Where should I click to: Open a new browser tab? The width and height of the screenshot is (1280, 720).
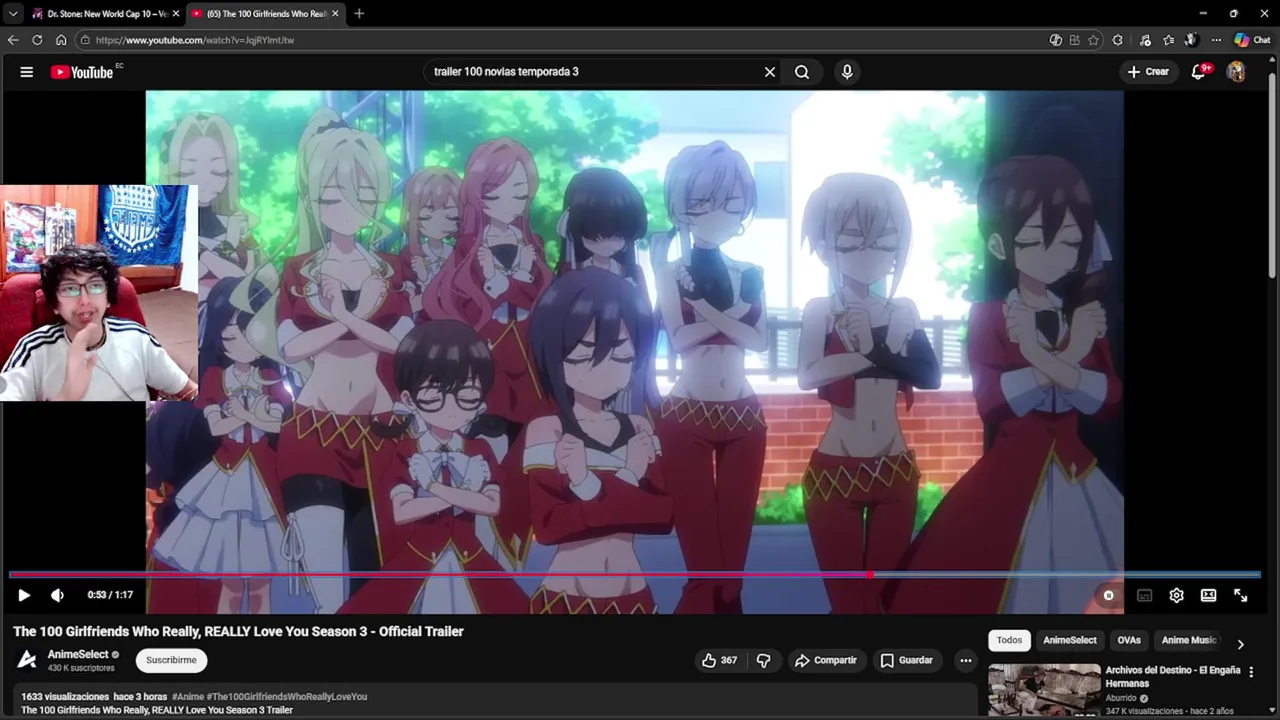359,14
